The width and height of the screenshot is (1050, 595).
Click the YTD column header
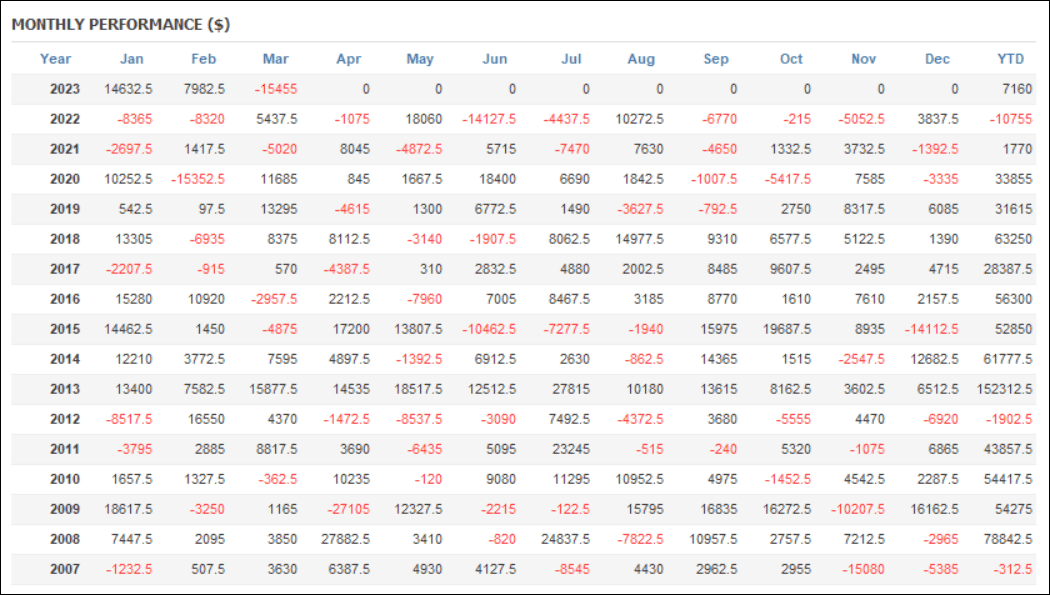click(1010, 59)
